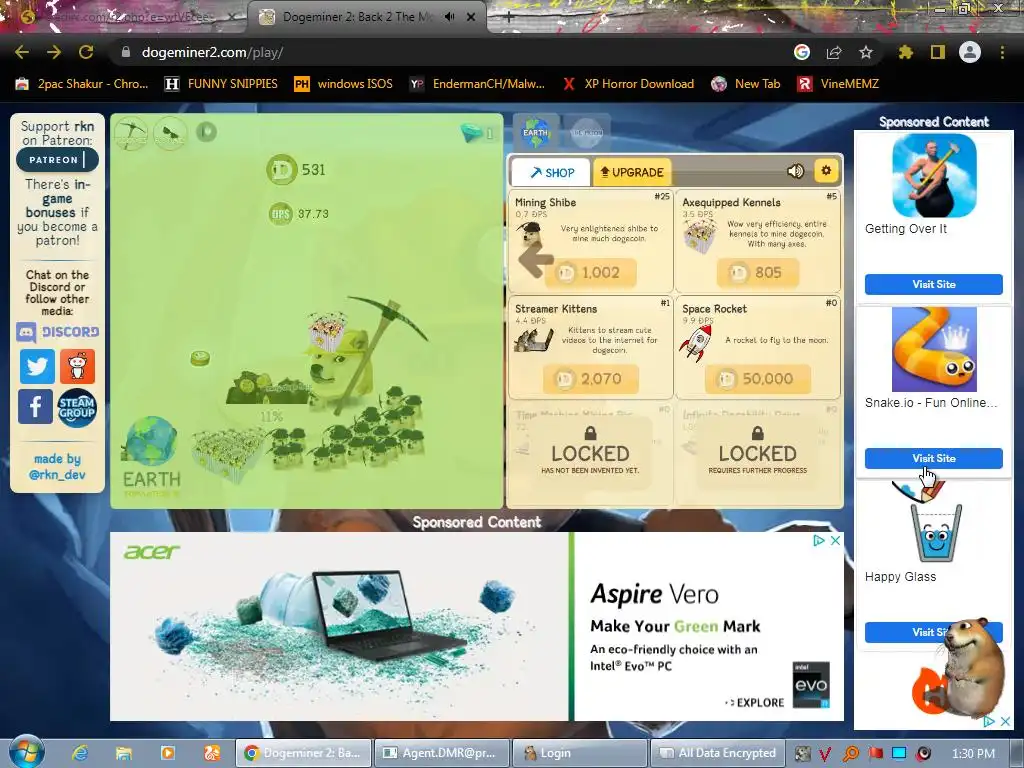Go back with browser back arrow
The image size is (1024, 768).
pyautogui.click(x=22, y=52)
